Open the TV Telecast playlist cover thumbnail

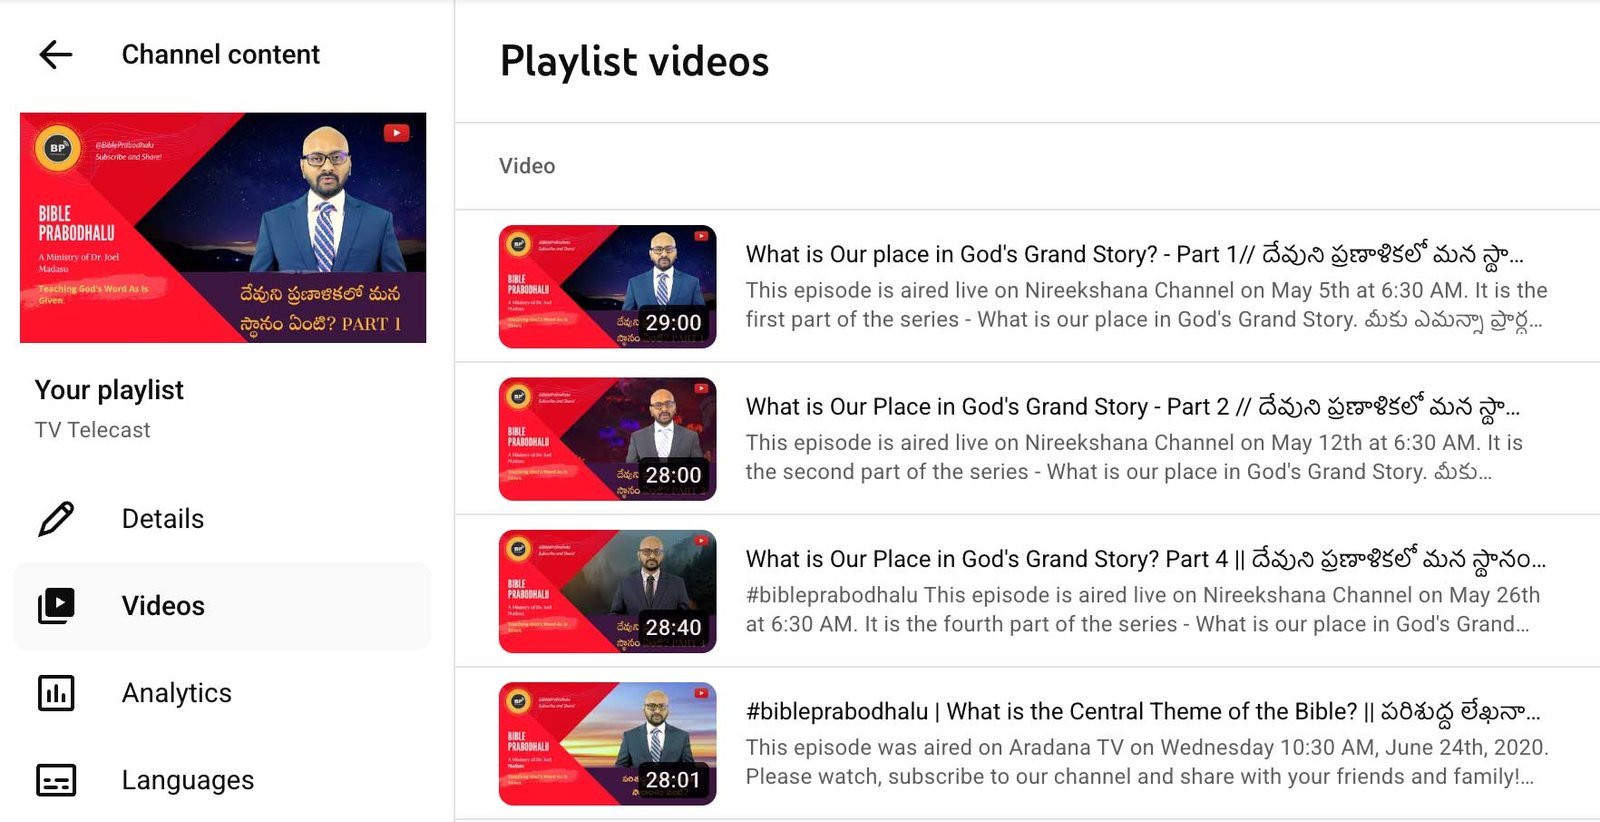(x=223, y=228)
